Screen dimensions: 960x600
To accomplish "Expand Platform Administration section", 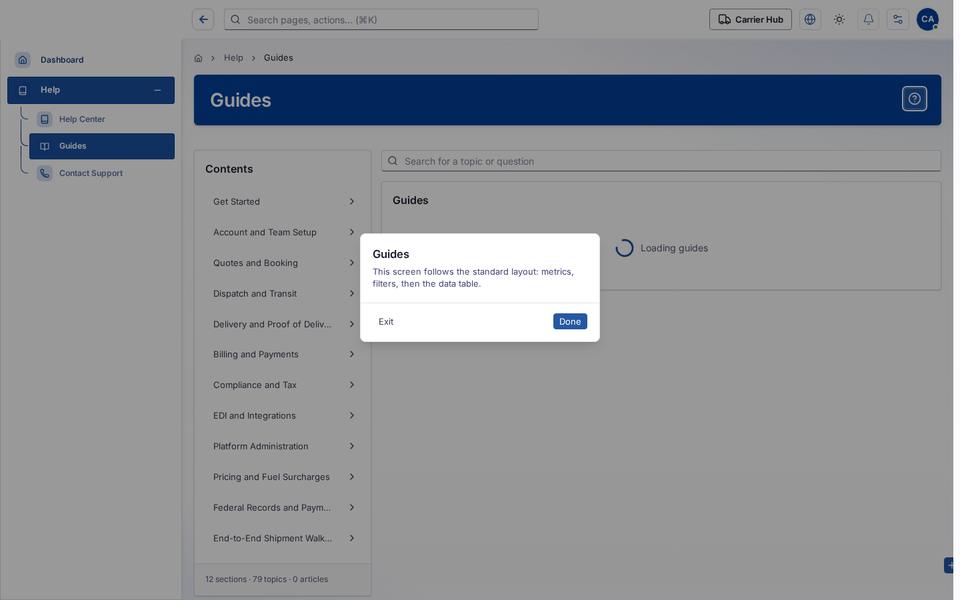I will [283, 446].
